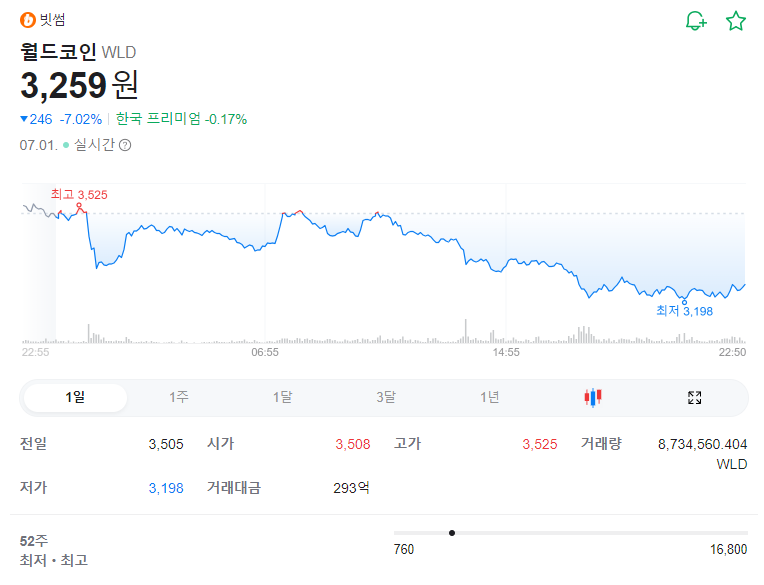Image resolution: width=764 pixels, height=585 pixels.
Task: Click the 한국 프리미엄 -0.17% label
Action: pos(181,119)
